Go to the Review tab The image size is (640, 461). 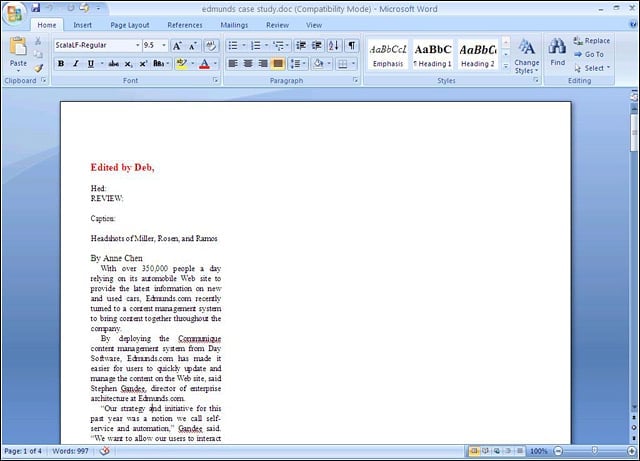point(278,25)
